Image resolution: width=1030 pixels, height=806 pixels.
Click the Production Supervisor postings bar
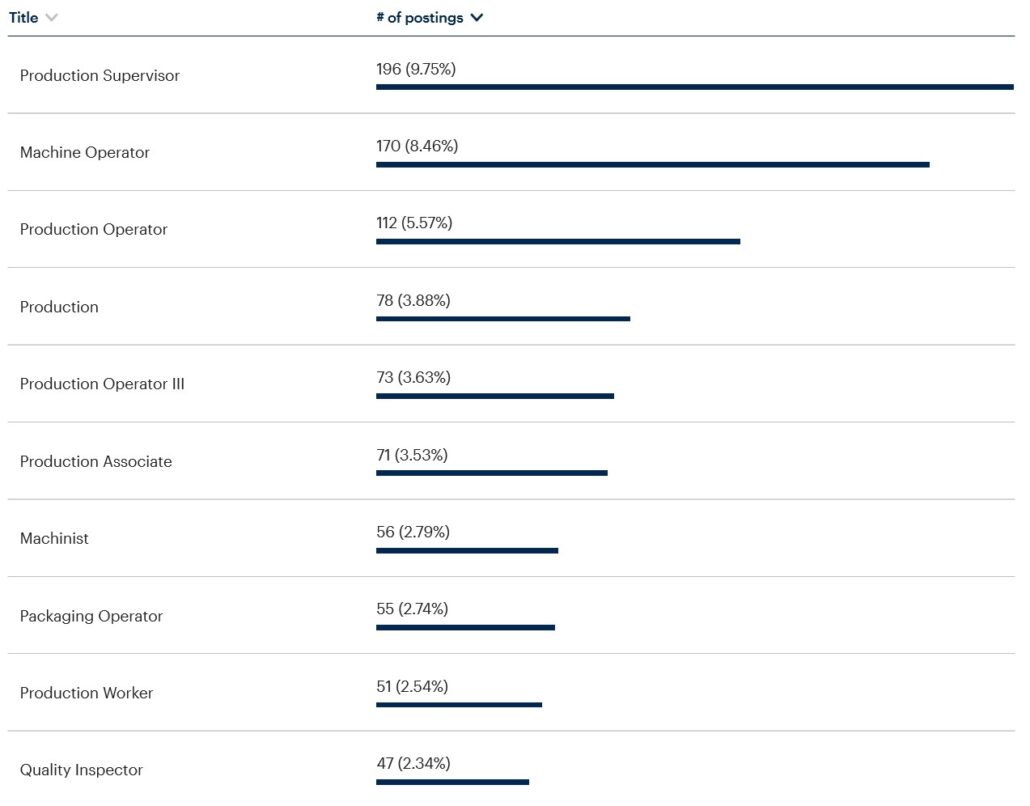click(x=694, y=87)
